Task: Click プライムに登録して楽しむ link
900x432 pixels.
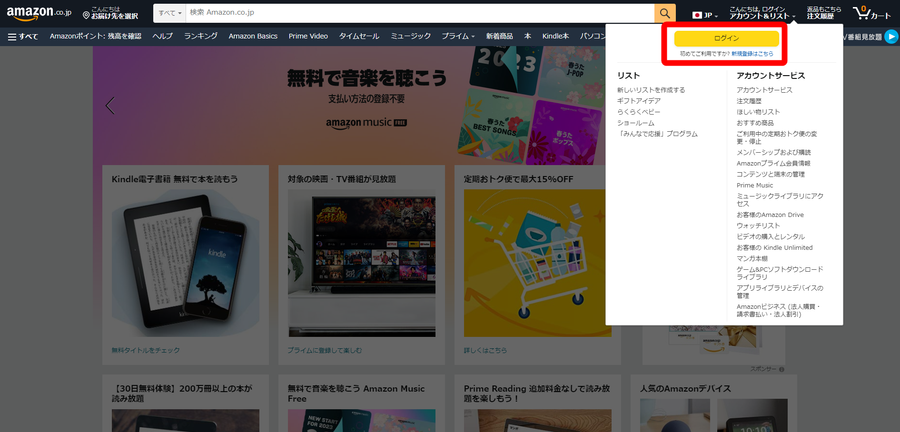Action: (x=325, y=350)
